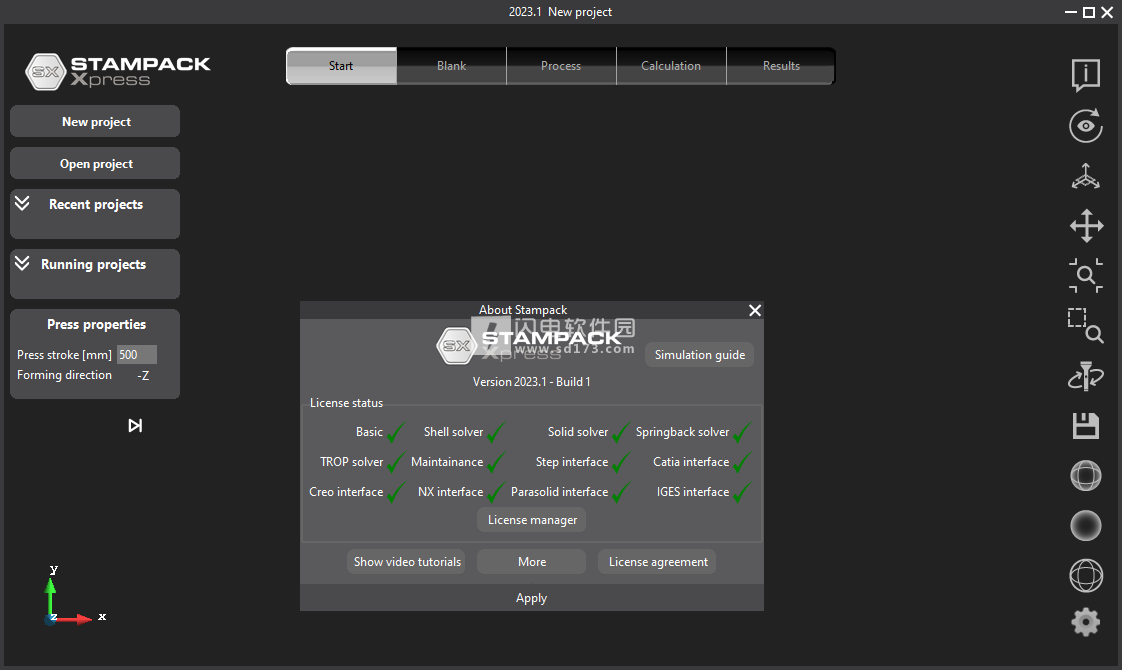1122x670 pixels.
Task: Select the zoom-to-selection box icon
Action: point(1085,325)
